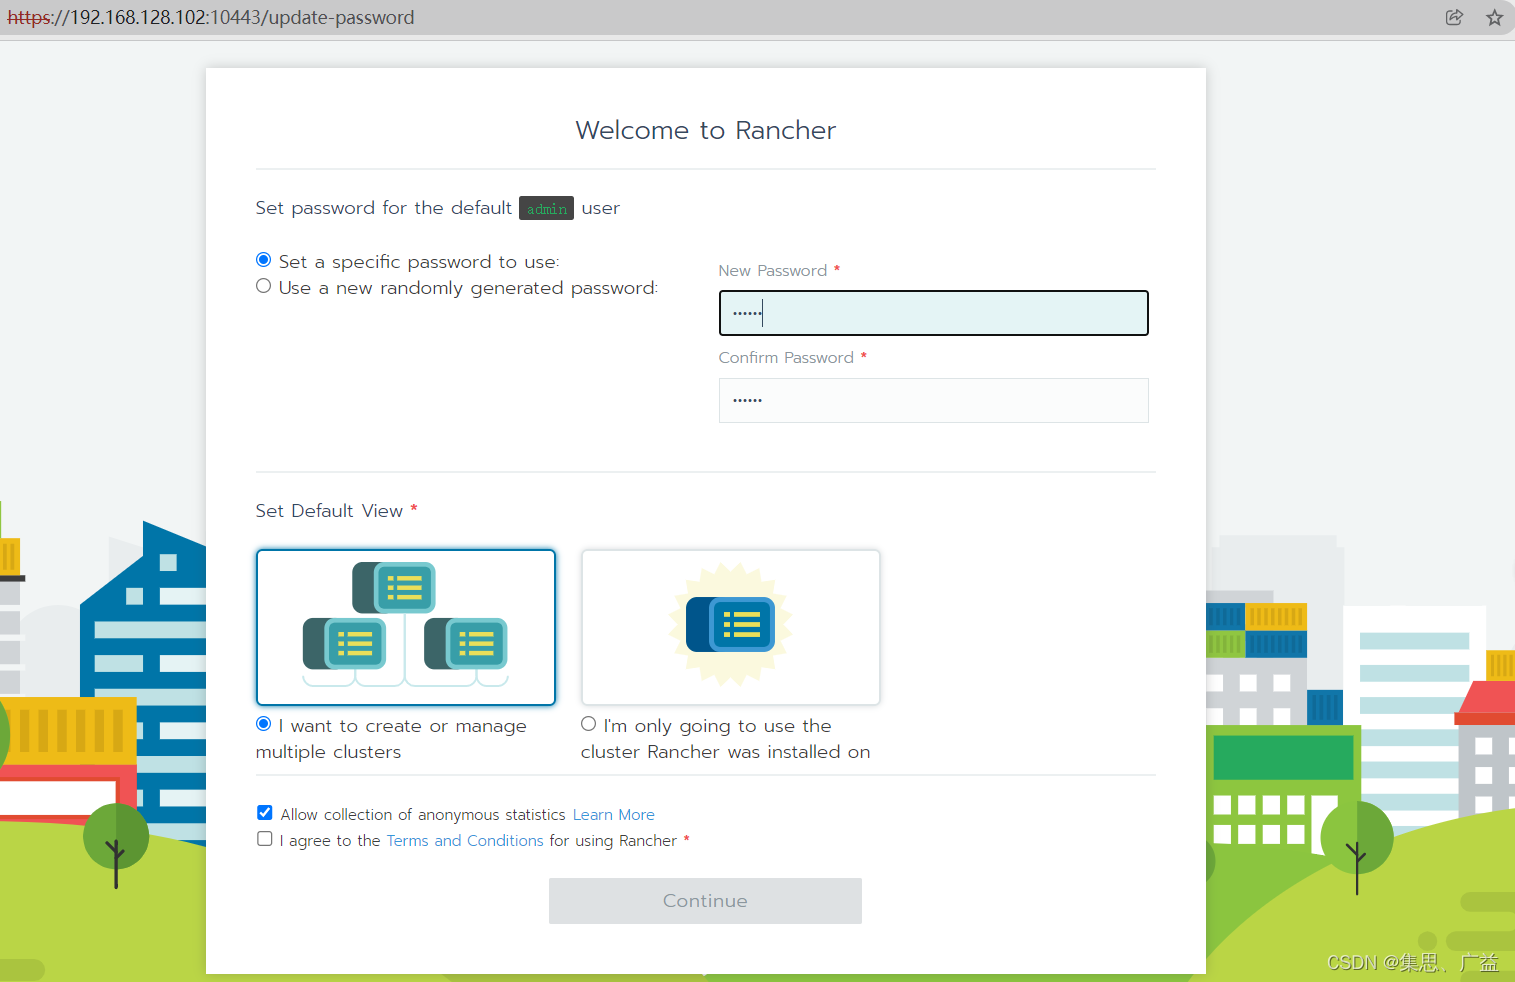This screenshot has height=982, width=1515.
Task: Click the 'New Password' label
Action: 773,271
